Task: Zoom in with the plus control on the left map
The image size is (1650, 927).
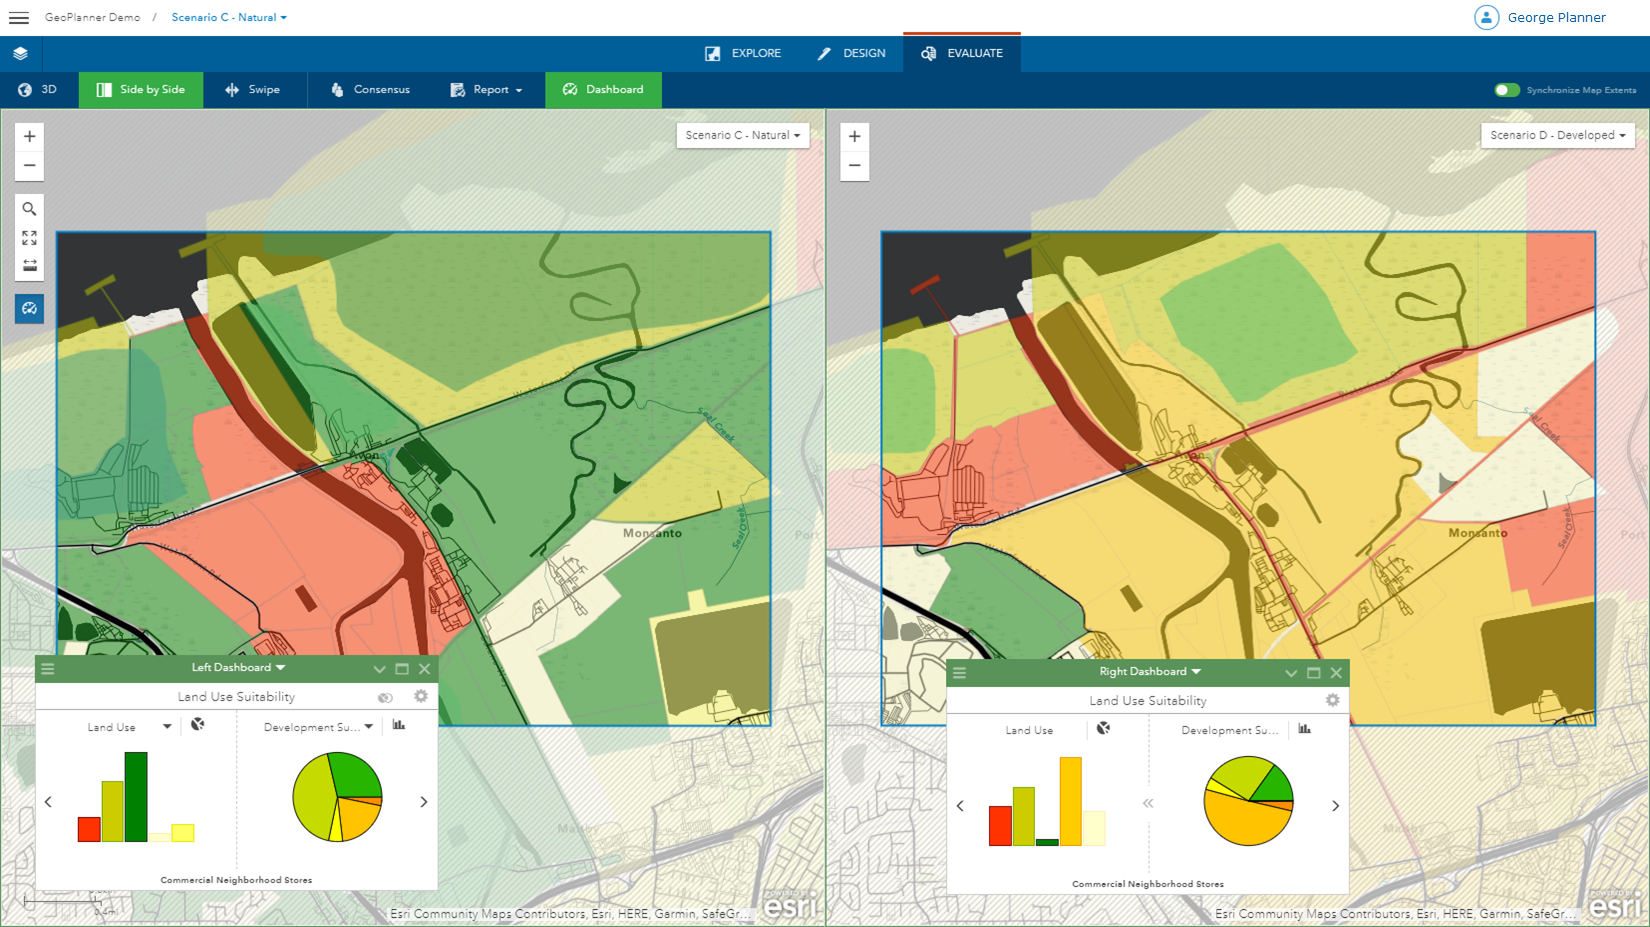Action: click(x=29, y=135)
